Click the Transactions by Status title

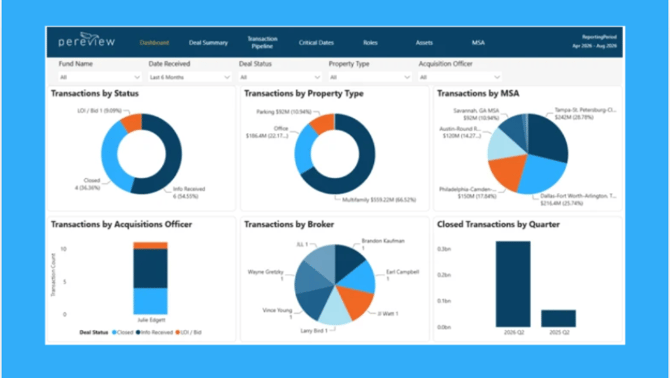click(95, 93)
